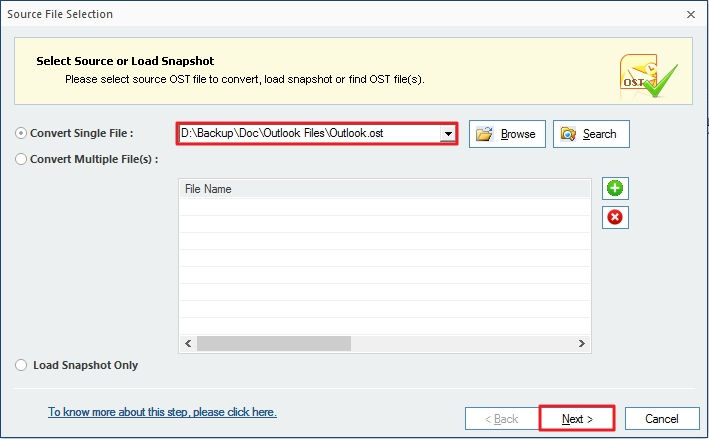The image size is (709, 439).
Task: Expand the source file path dropdown arrow
Action: (448, 134)
